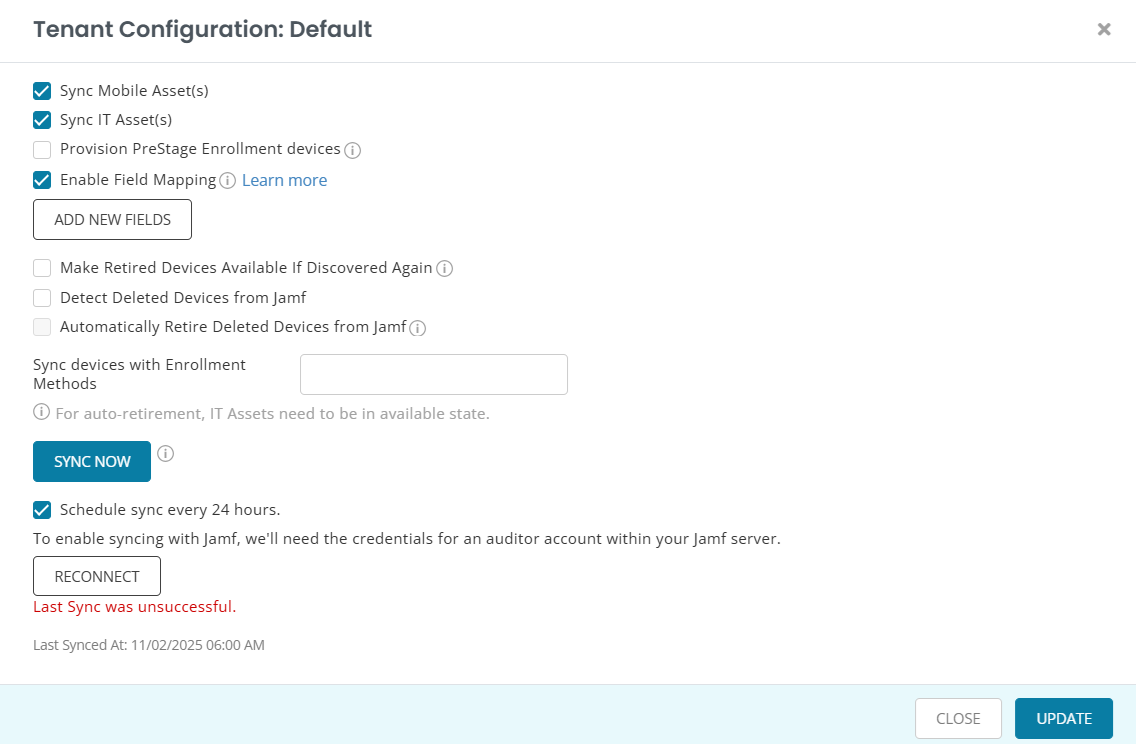Click the Update button
This screenshot has width=1136, height=744.
[1063, 718]
